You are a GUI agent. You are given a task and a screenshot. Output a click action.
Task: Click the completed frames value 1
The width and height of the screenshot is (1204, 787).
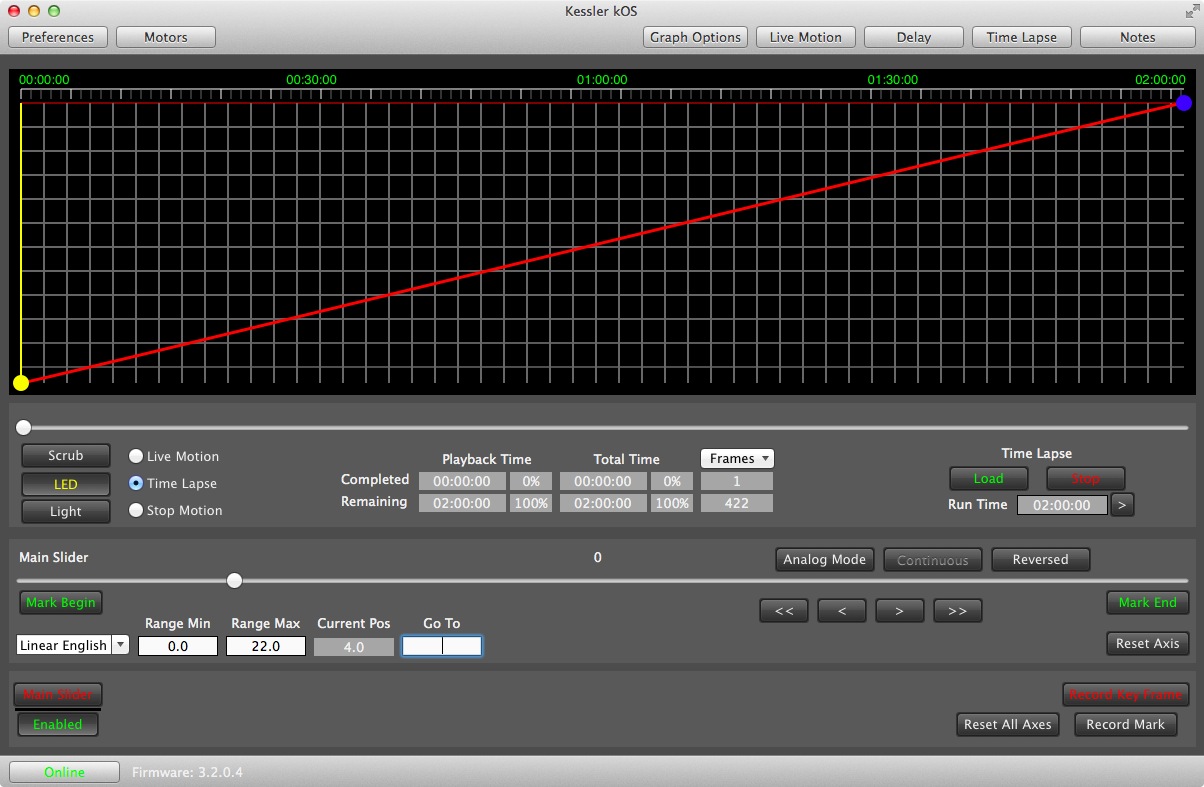tap(737, 481)
